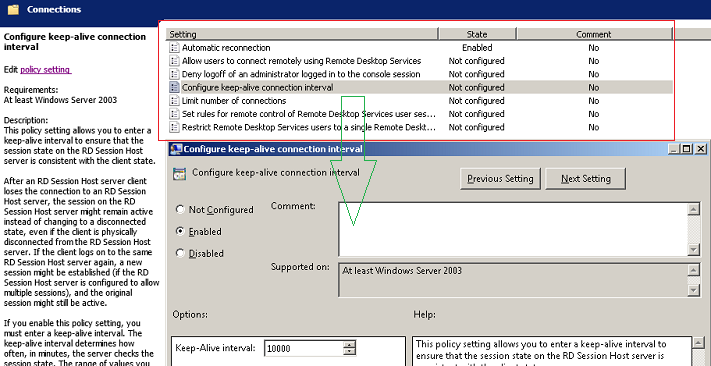Click icon beside Allow users to connect remotely

pos(174,61)
